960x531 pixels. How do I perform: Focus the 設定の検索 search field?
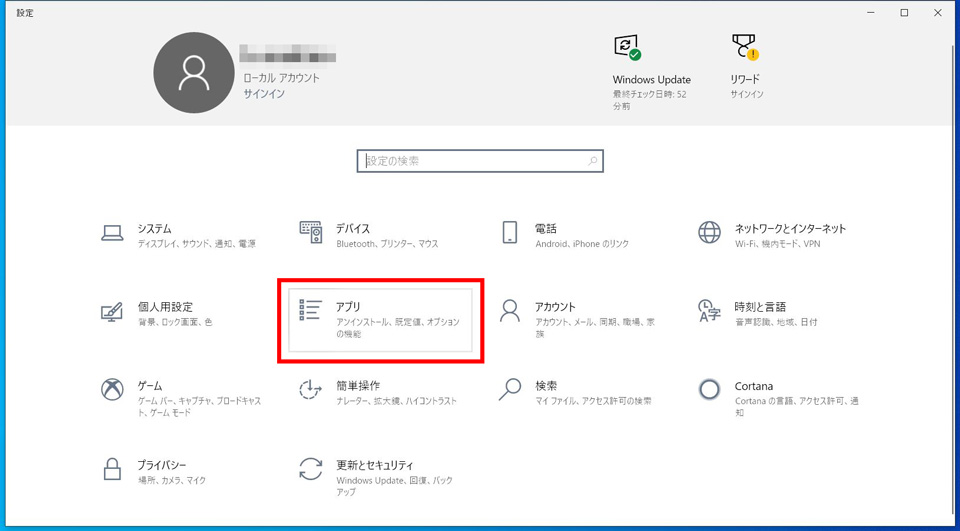(x=480, y=161)
